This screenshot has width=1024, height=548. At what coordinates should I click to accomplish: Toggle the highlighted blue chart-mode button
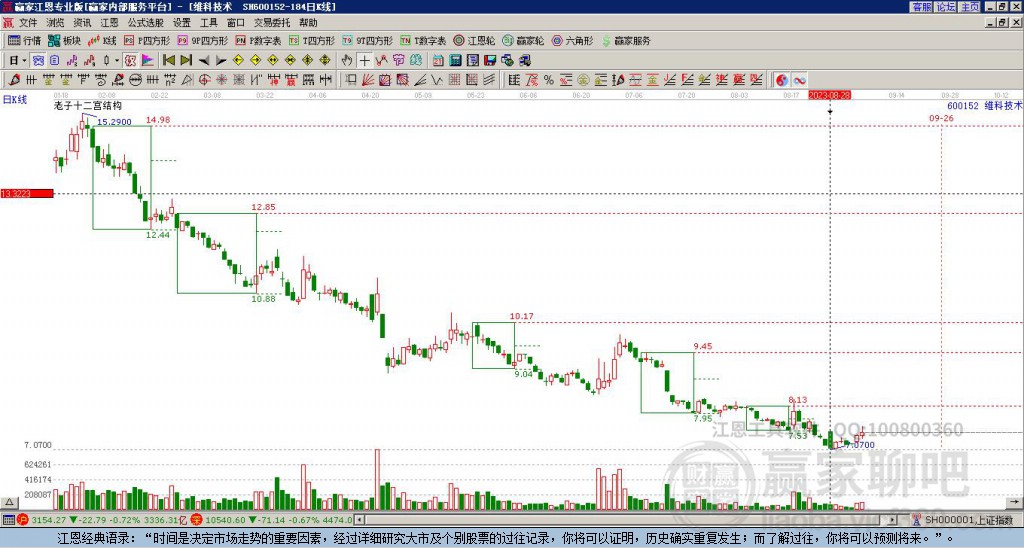click(39, 61)
